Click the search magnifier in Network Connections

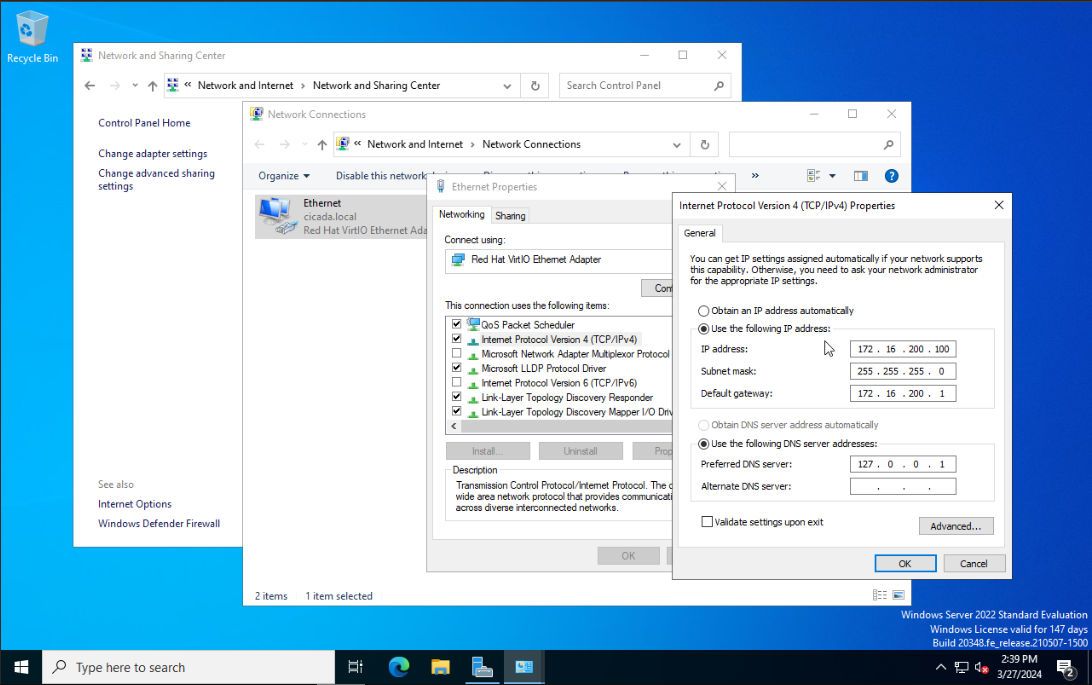tap(888, 145)
